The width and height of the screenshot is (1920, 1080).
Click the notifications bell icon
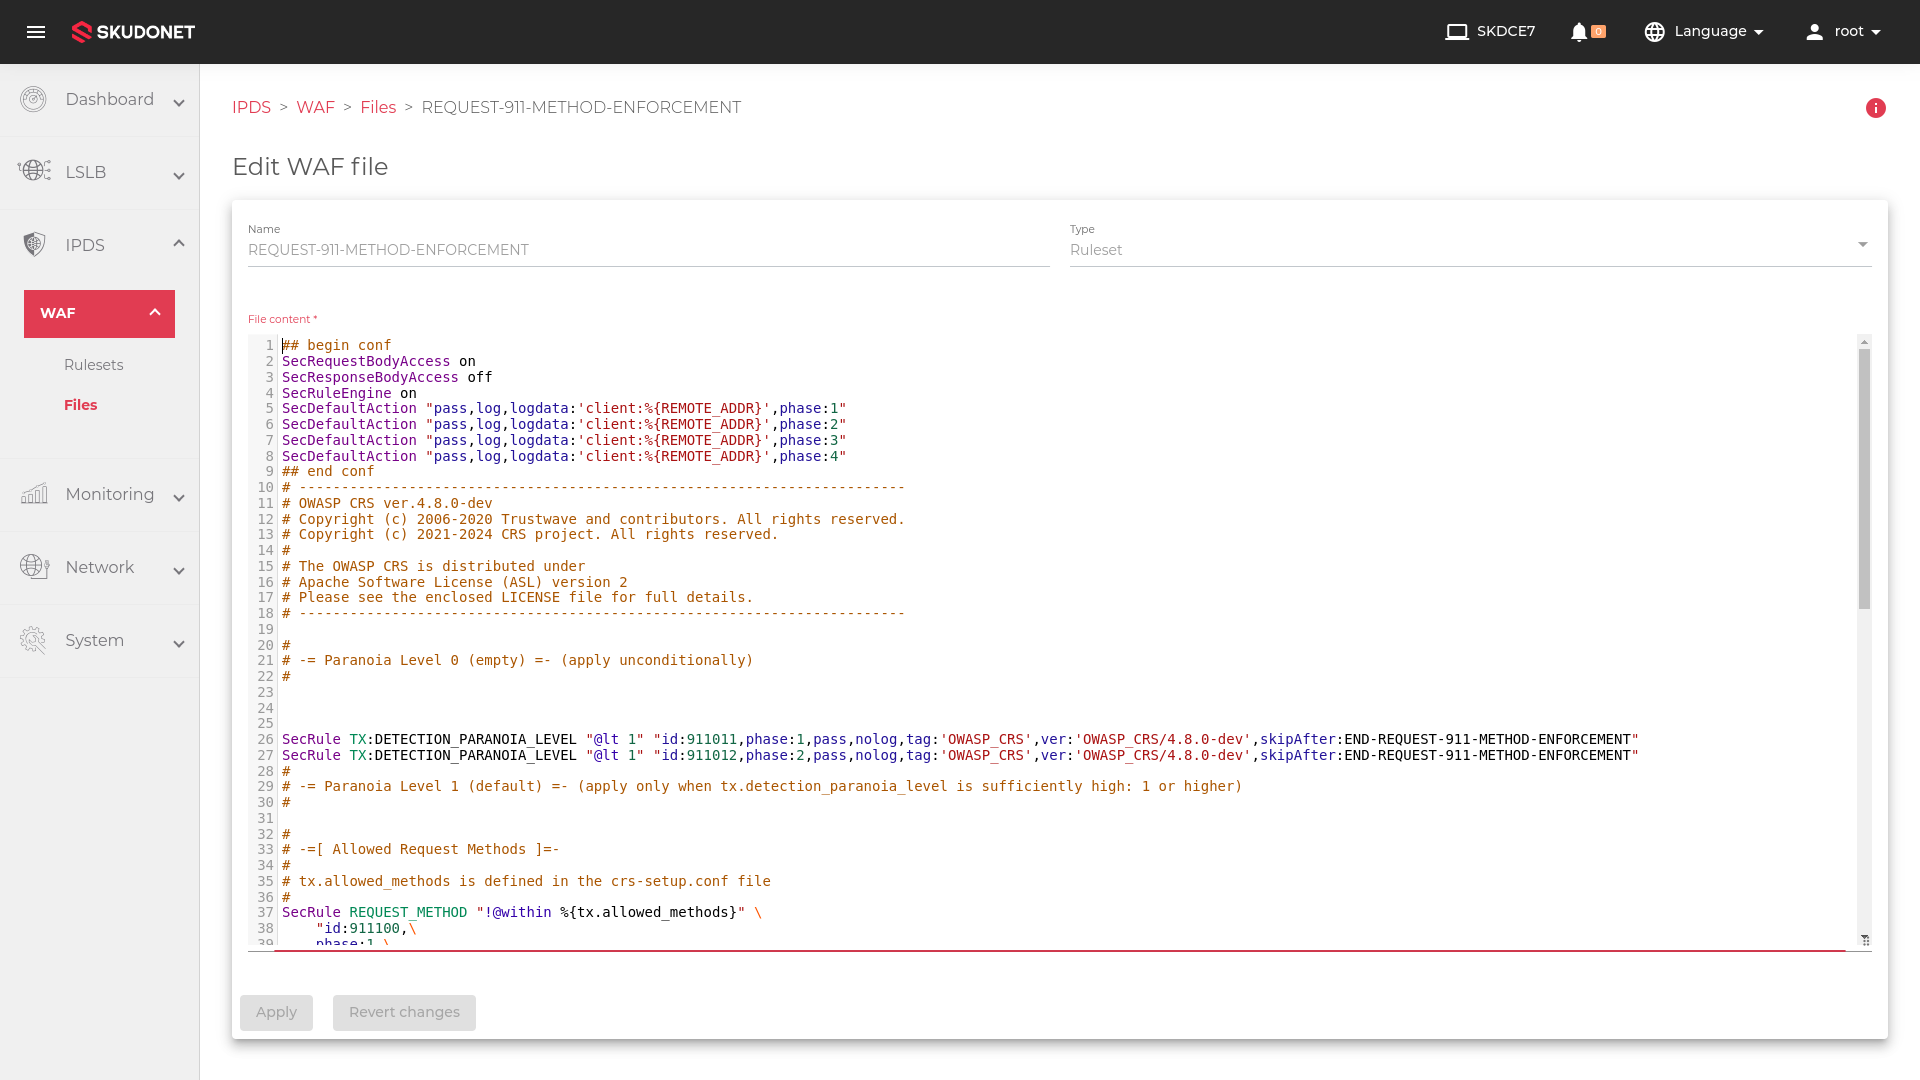click(1580, 32)
